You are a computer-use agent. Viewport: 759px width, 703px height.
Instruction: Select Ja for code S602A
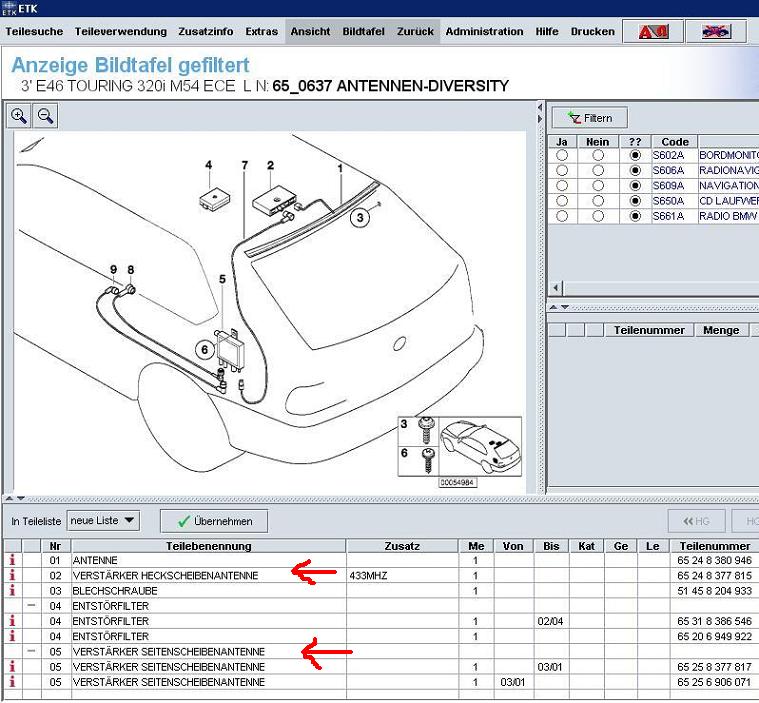[x=562, y=155]
